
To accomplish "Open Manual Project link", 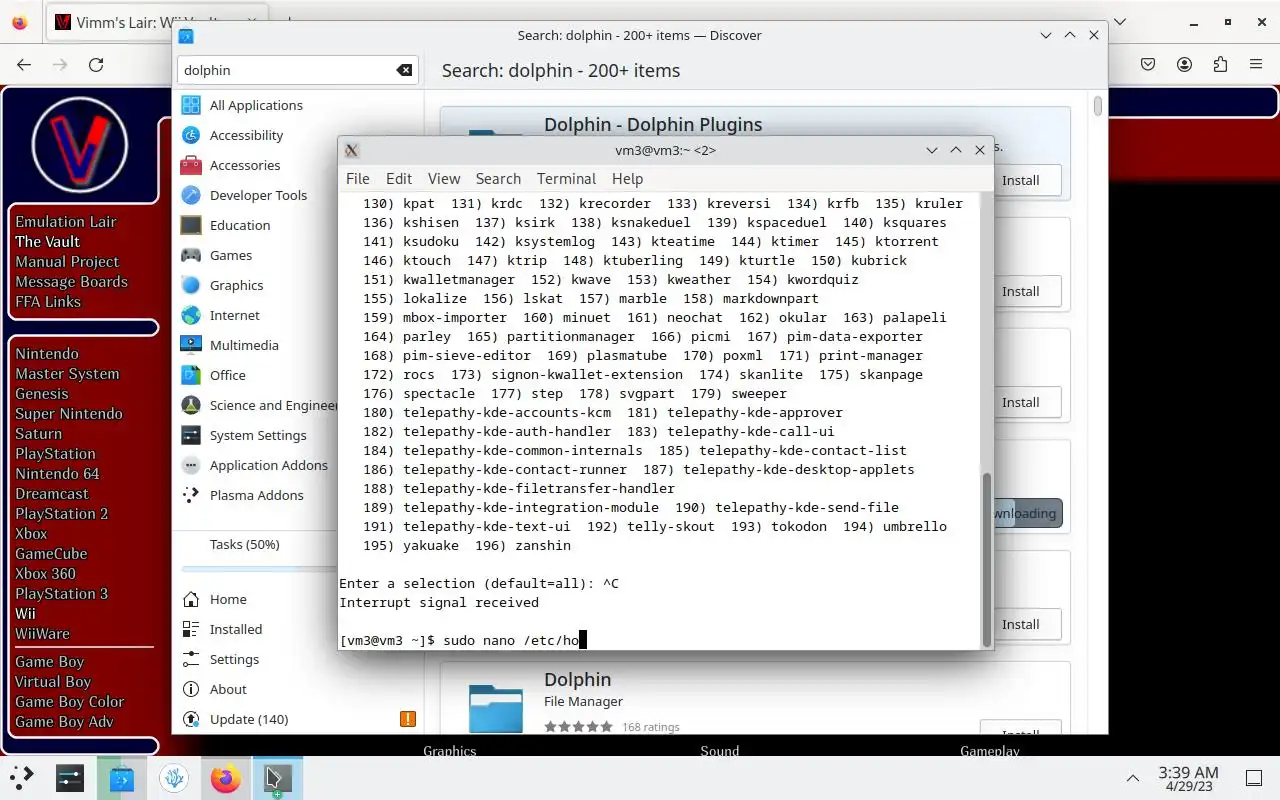I will point(67,261).
